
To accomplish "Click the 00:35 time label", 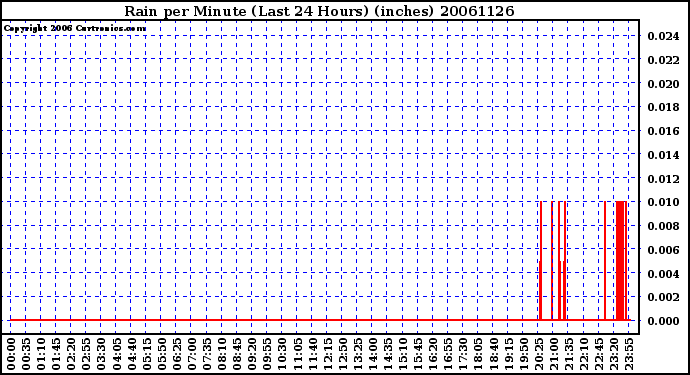I will [x=26, y=354].
